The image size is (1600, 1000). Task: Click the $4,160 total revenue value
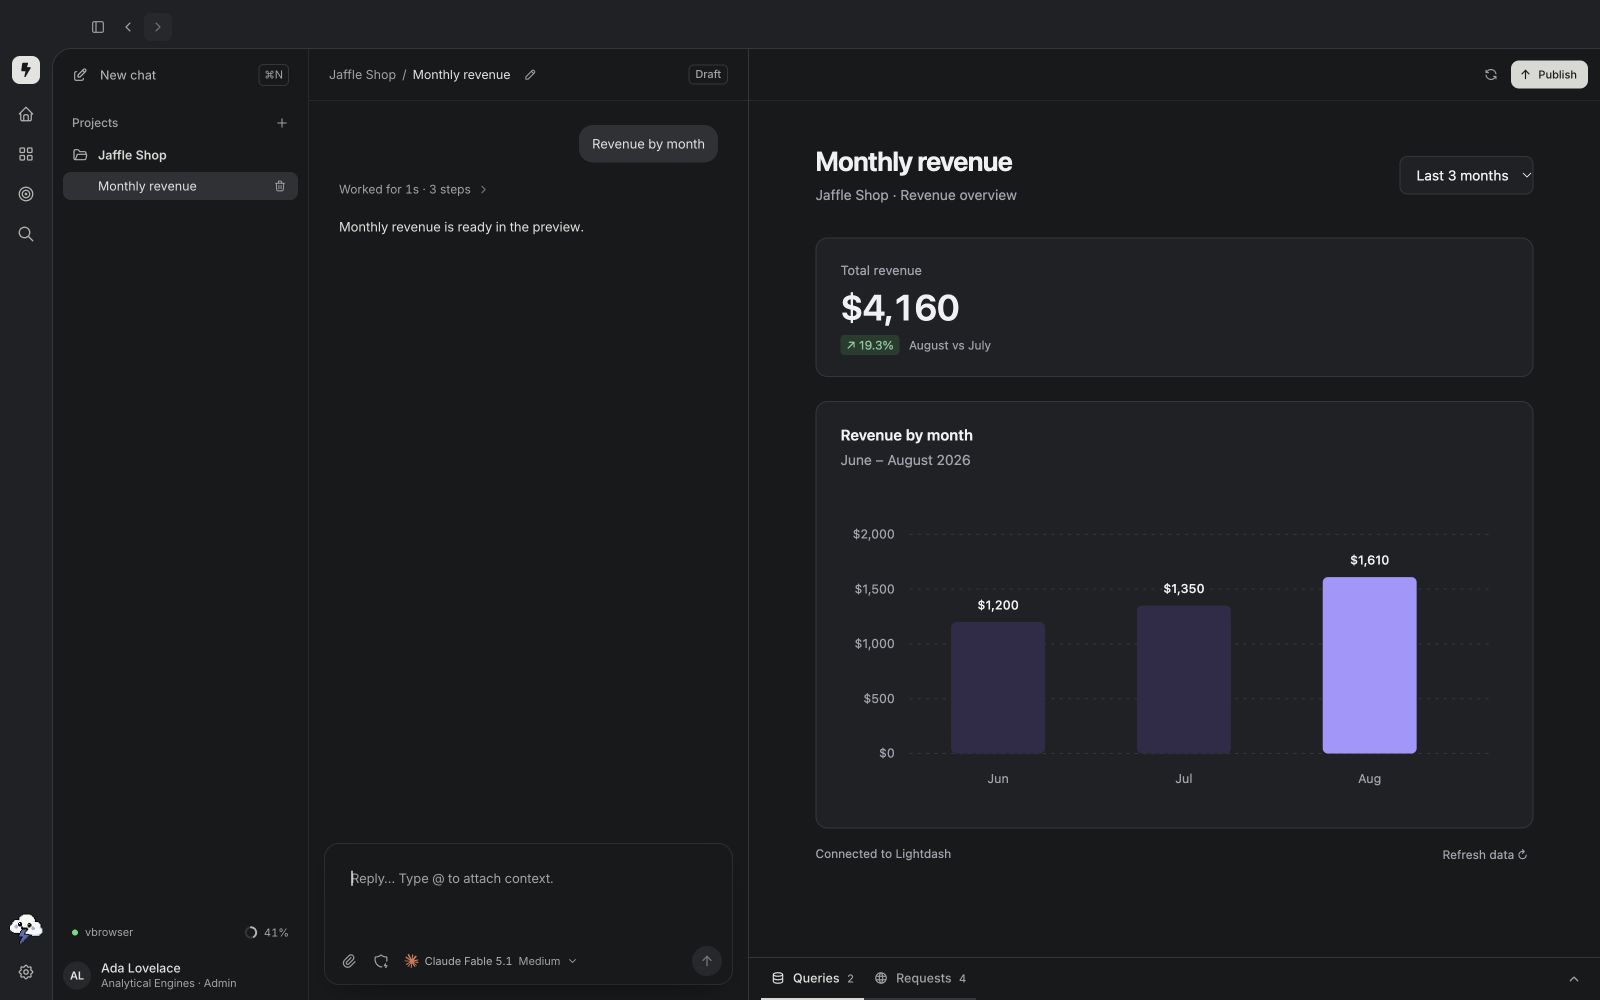900,307
